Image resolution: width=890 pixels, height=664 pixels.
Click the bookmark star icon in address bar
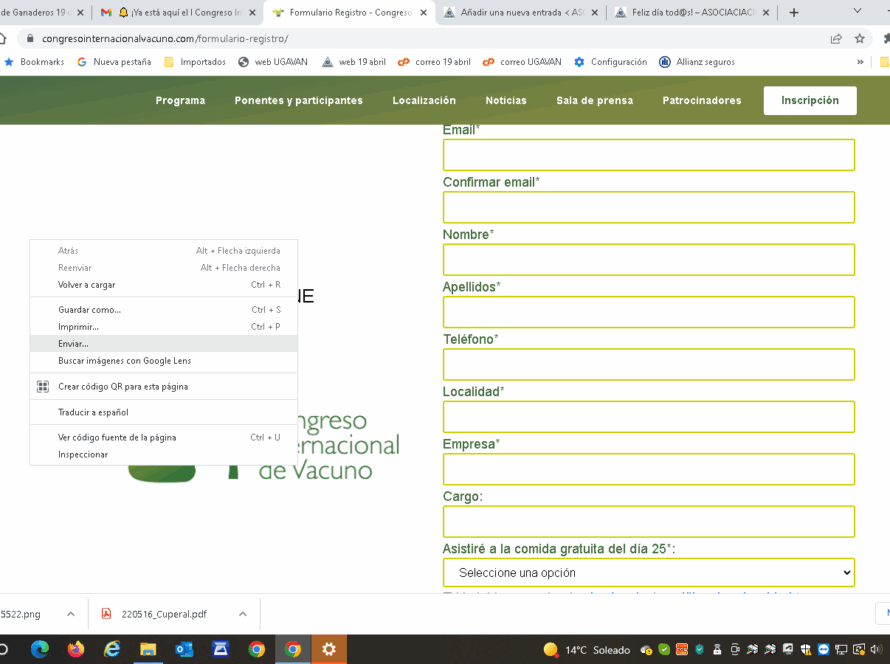859,38
